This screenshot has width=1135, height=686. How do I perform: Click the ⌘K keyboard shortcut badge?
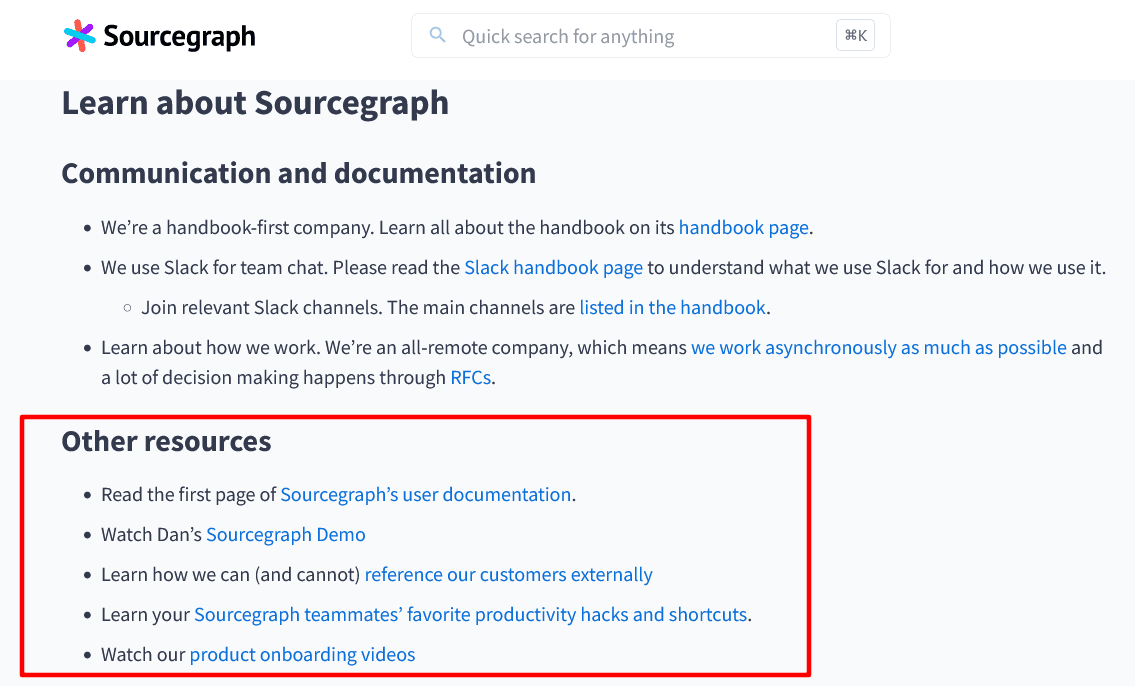[855, 36]
